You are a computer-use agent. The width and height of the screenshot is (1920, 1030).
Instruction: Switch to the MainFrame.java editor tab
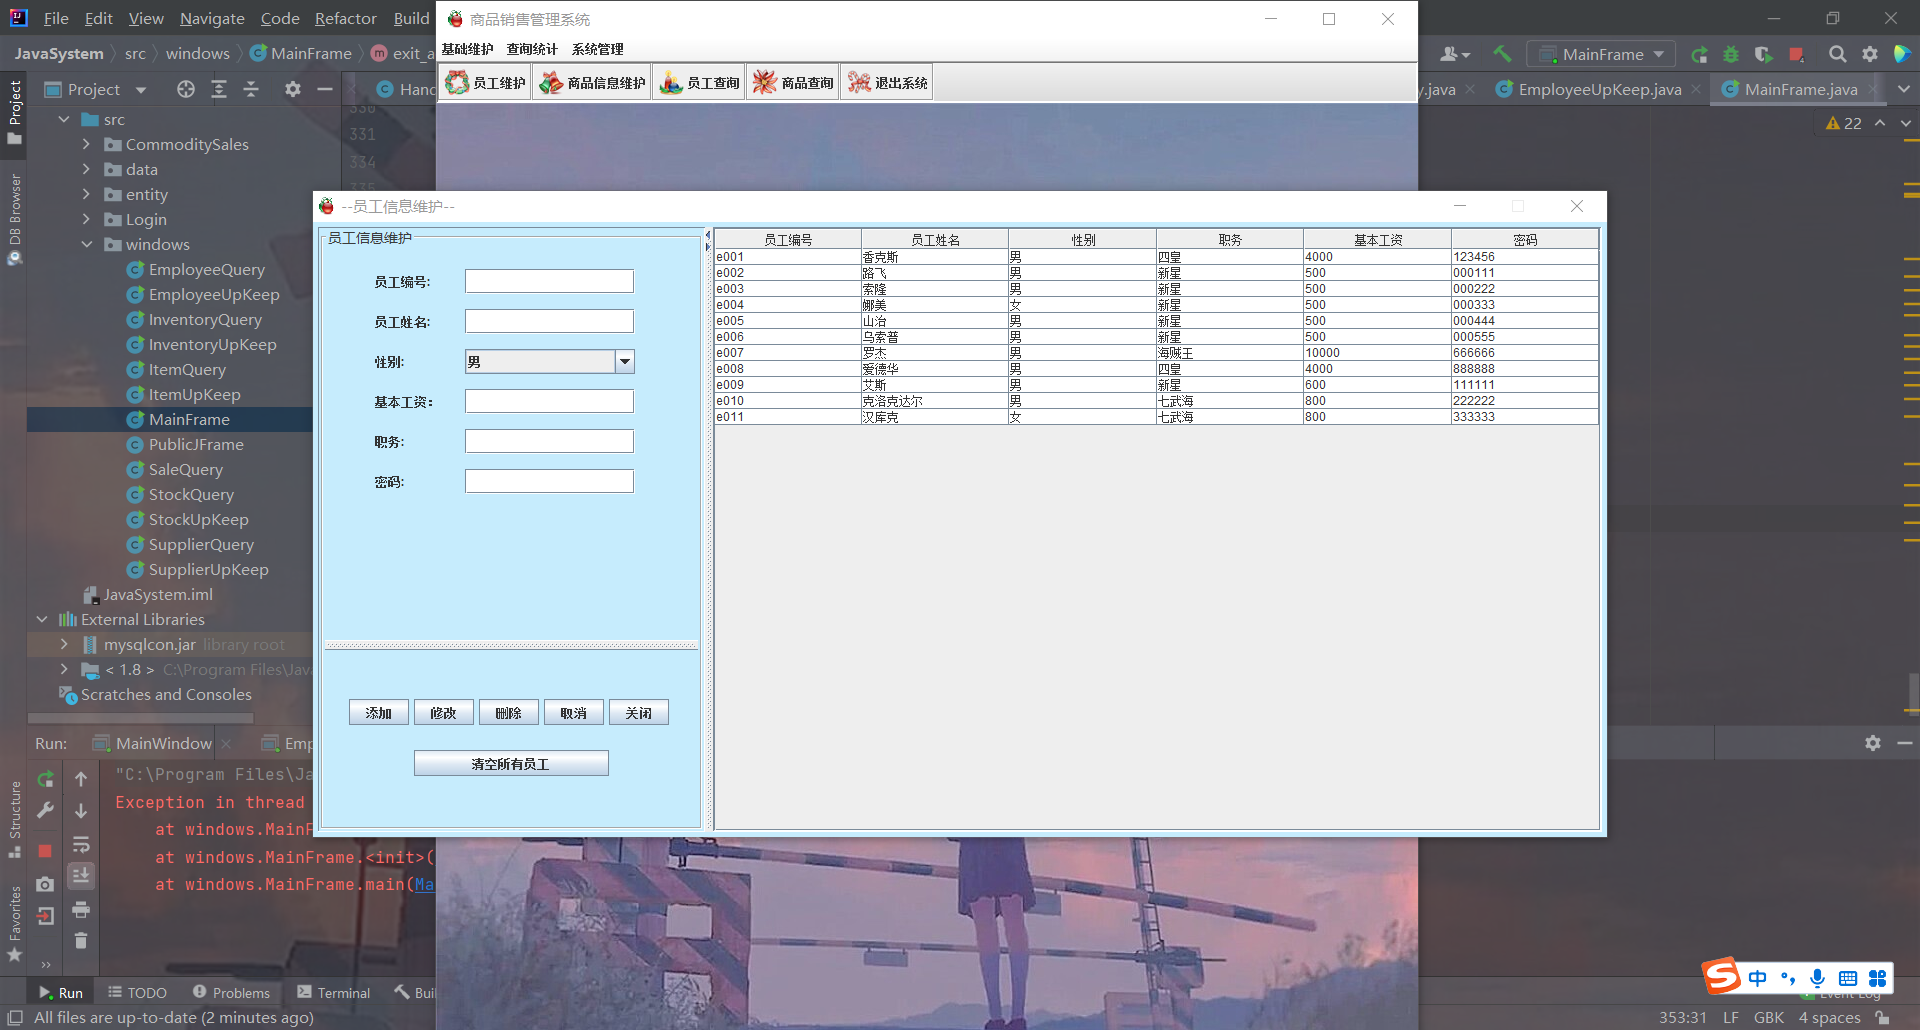[1799, 89]
